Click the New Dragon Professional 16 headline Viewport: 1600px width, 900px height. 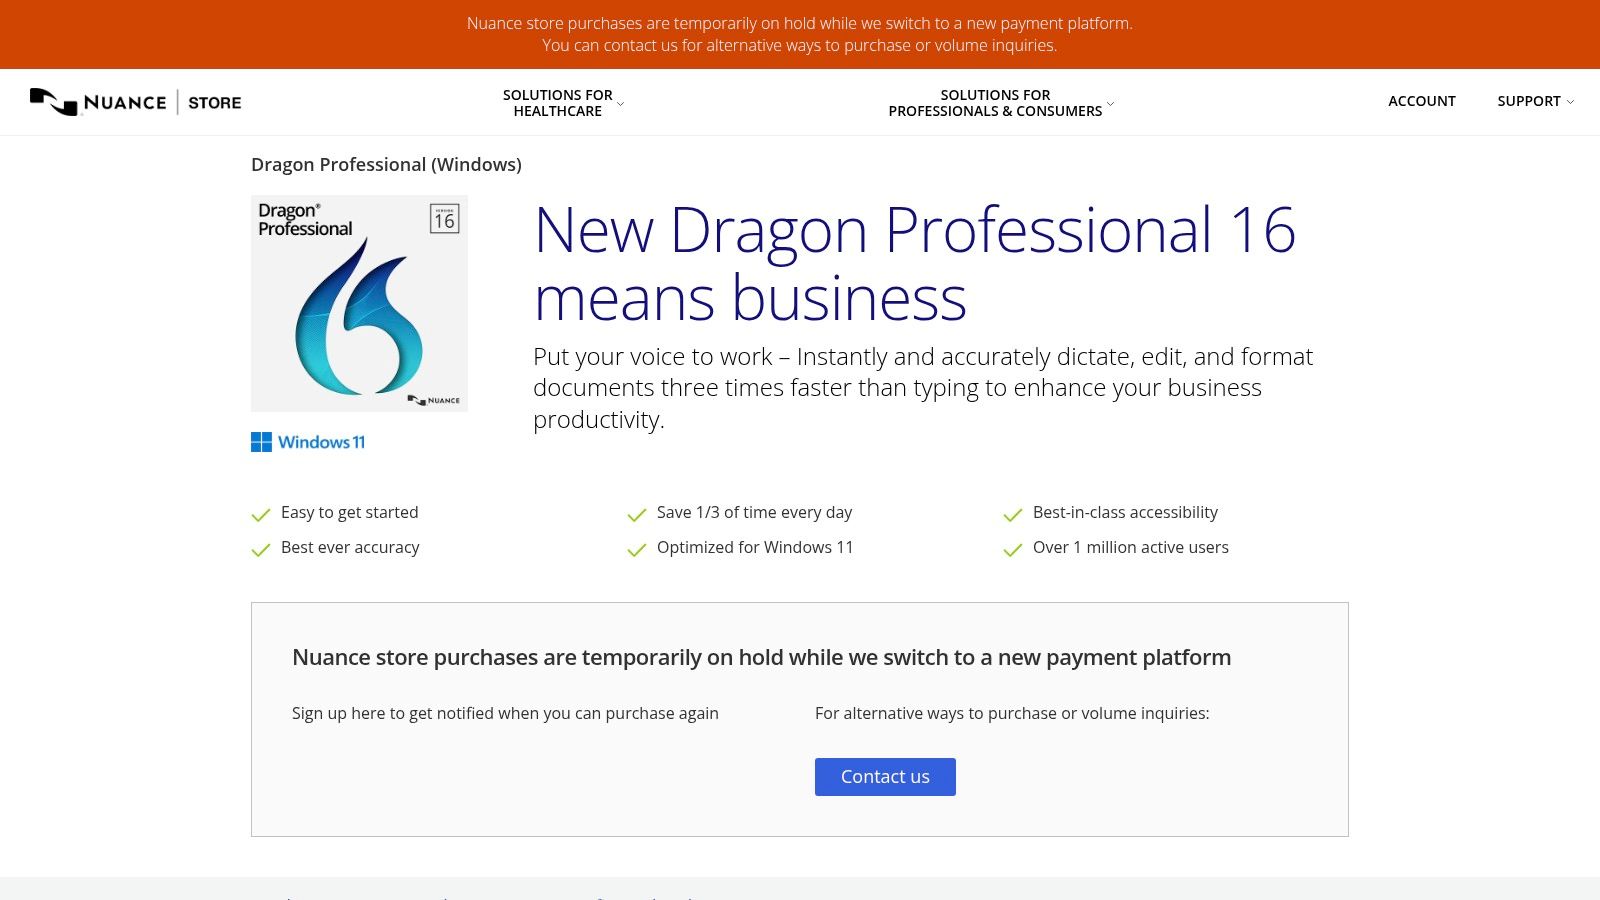pos(915,263)
